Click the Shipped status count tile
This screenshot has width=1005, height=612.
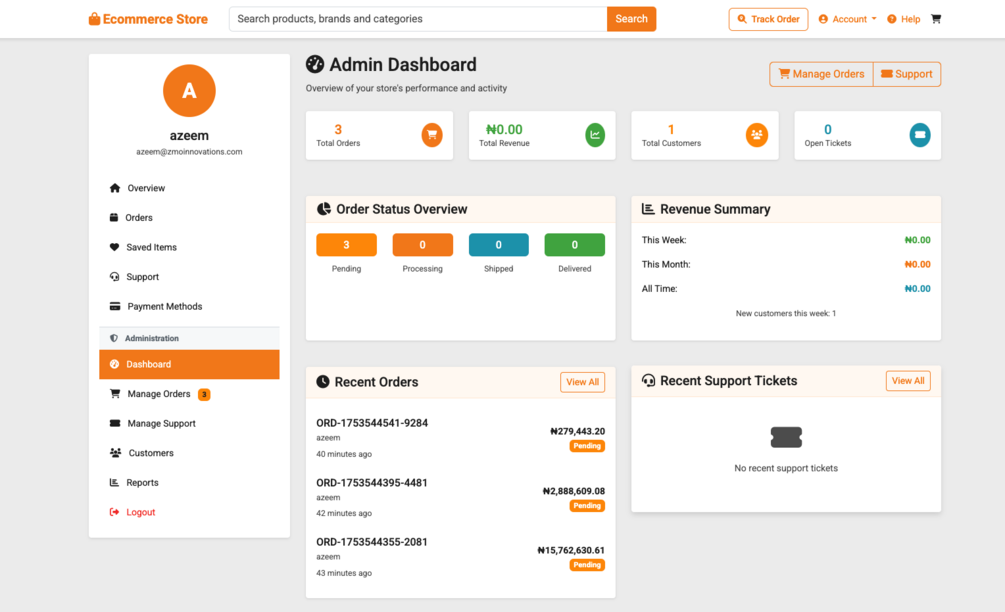coord(499,245)
